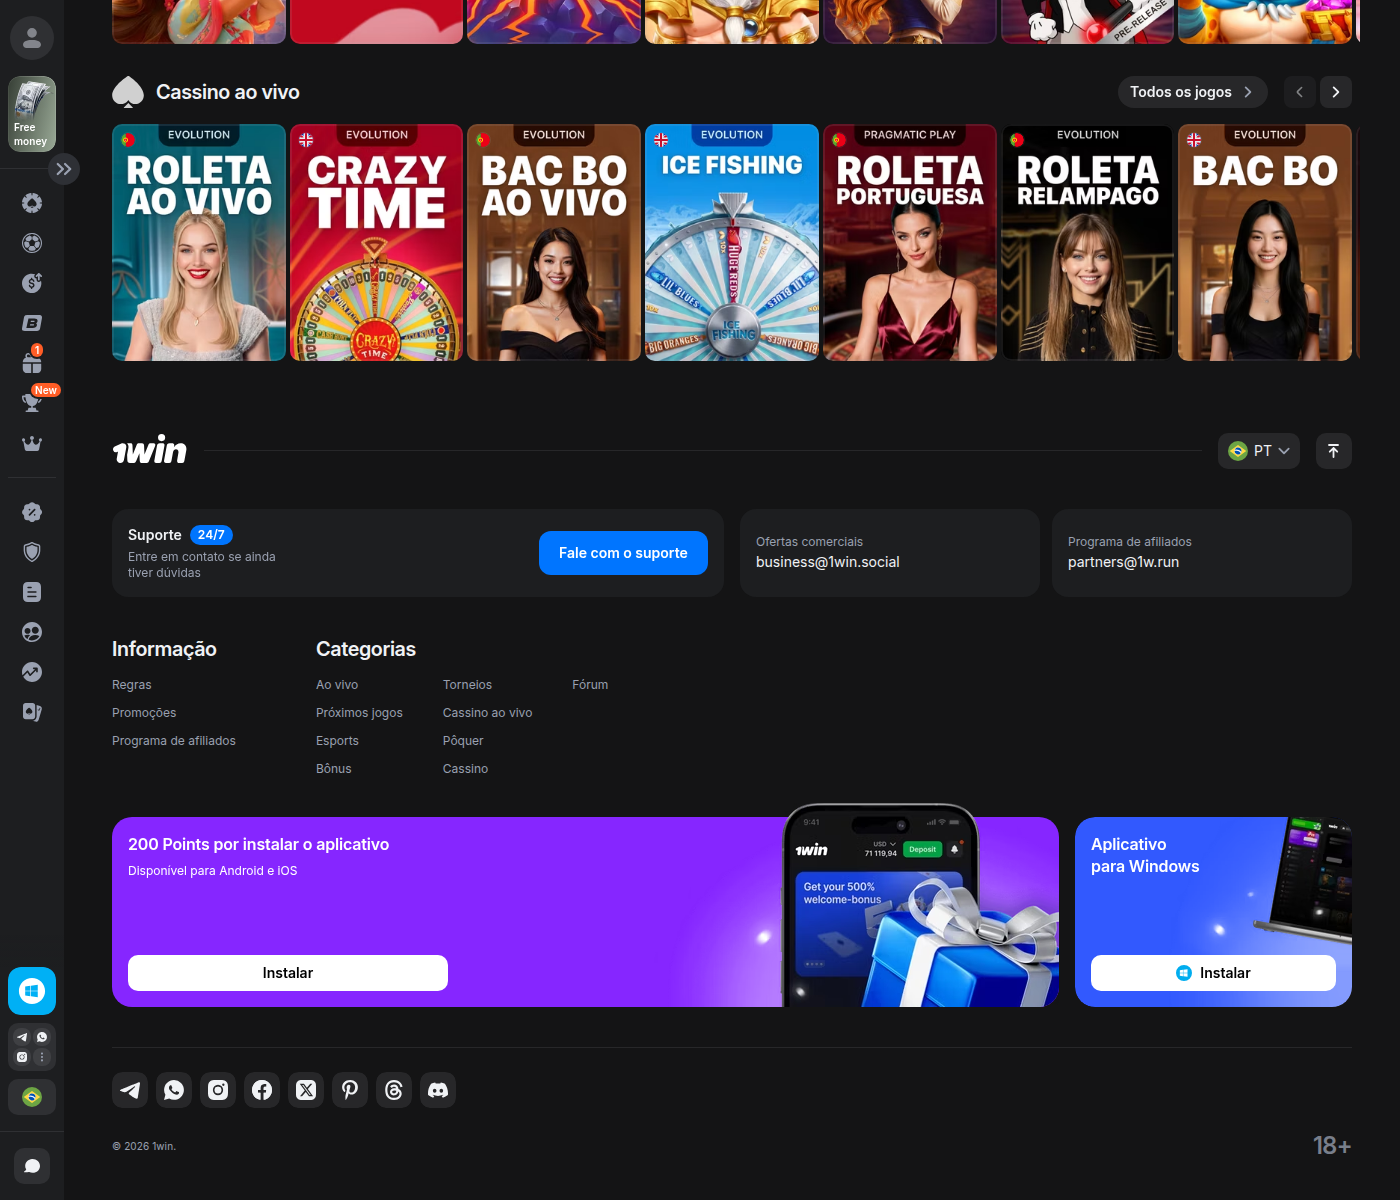Viewport: 1400px width, 1200px height.
Task: Click the Cassino ao vivo section heading
Action: pos(228,92)
